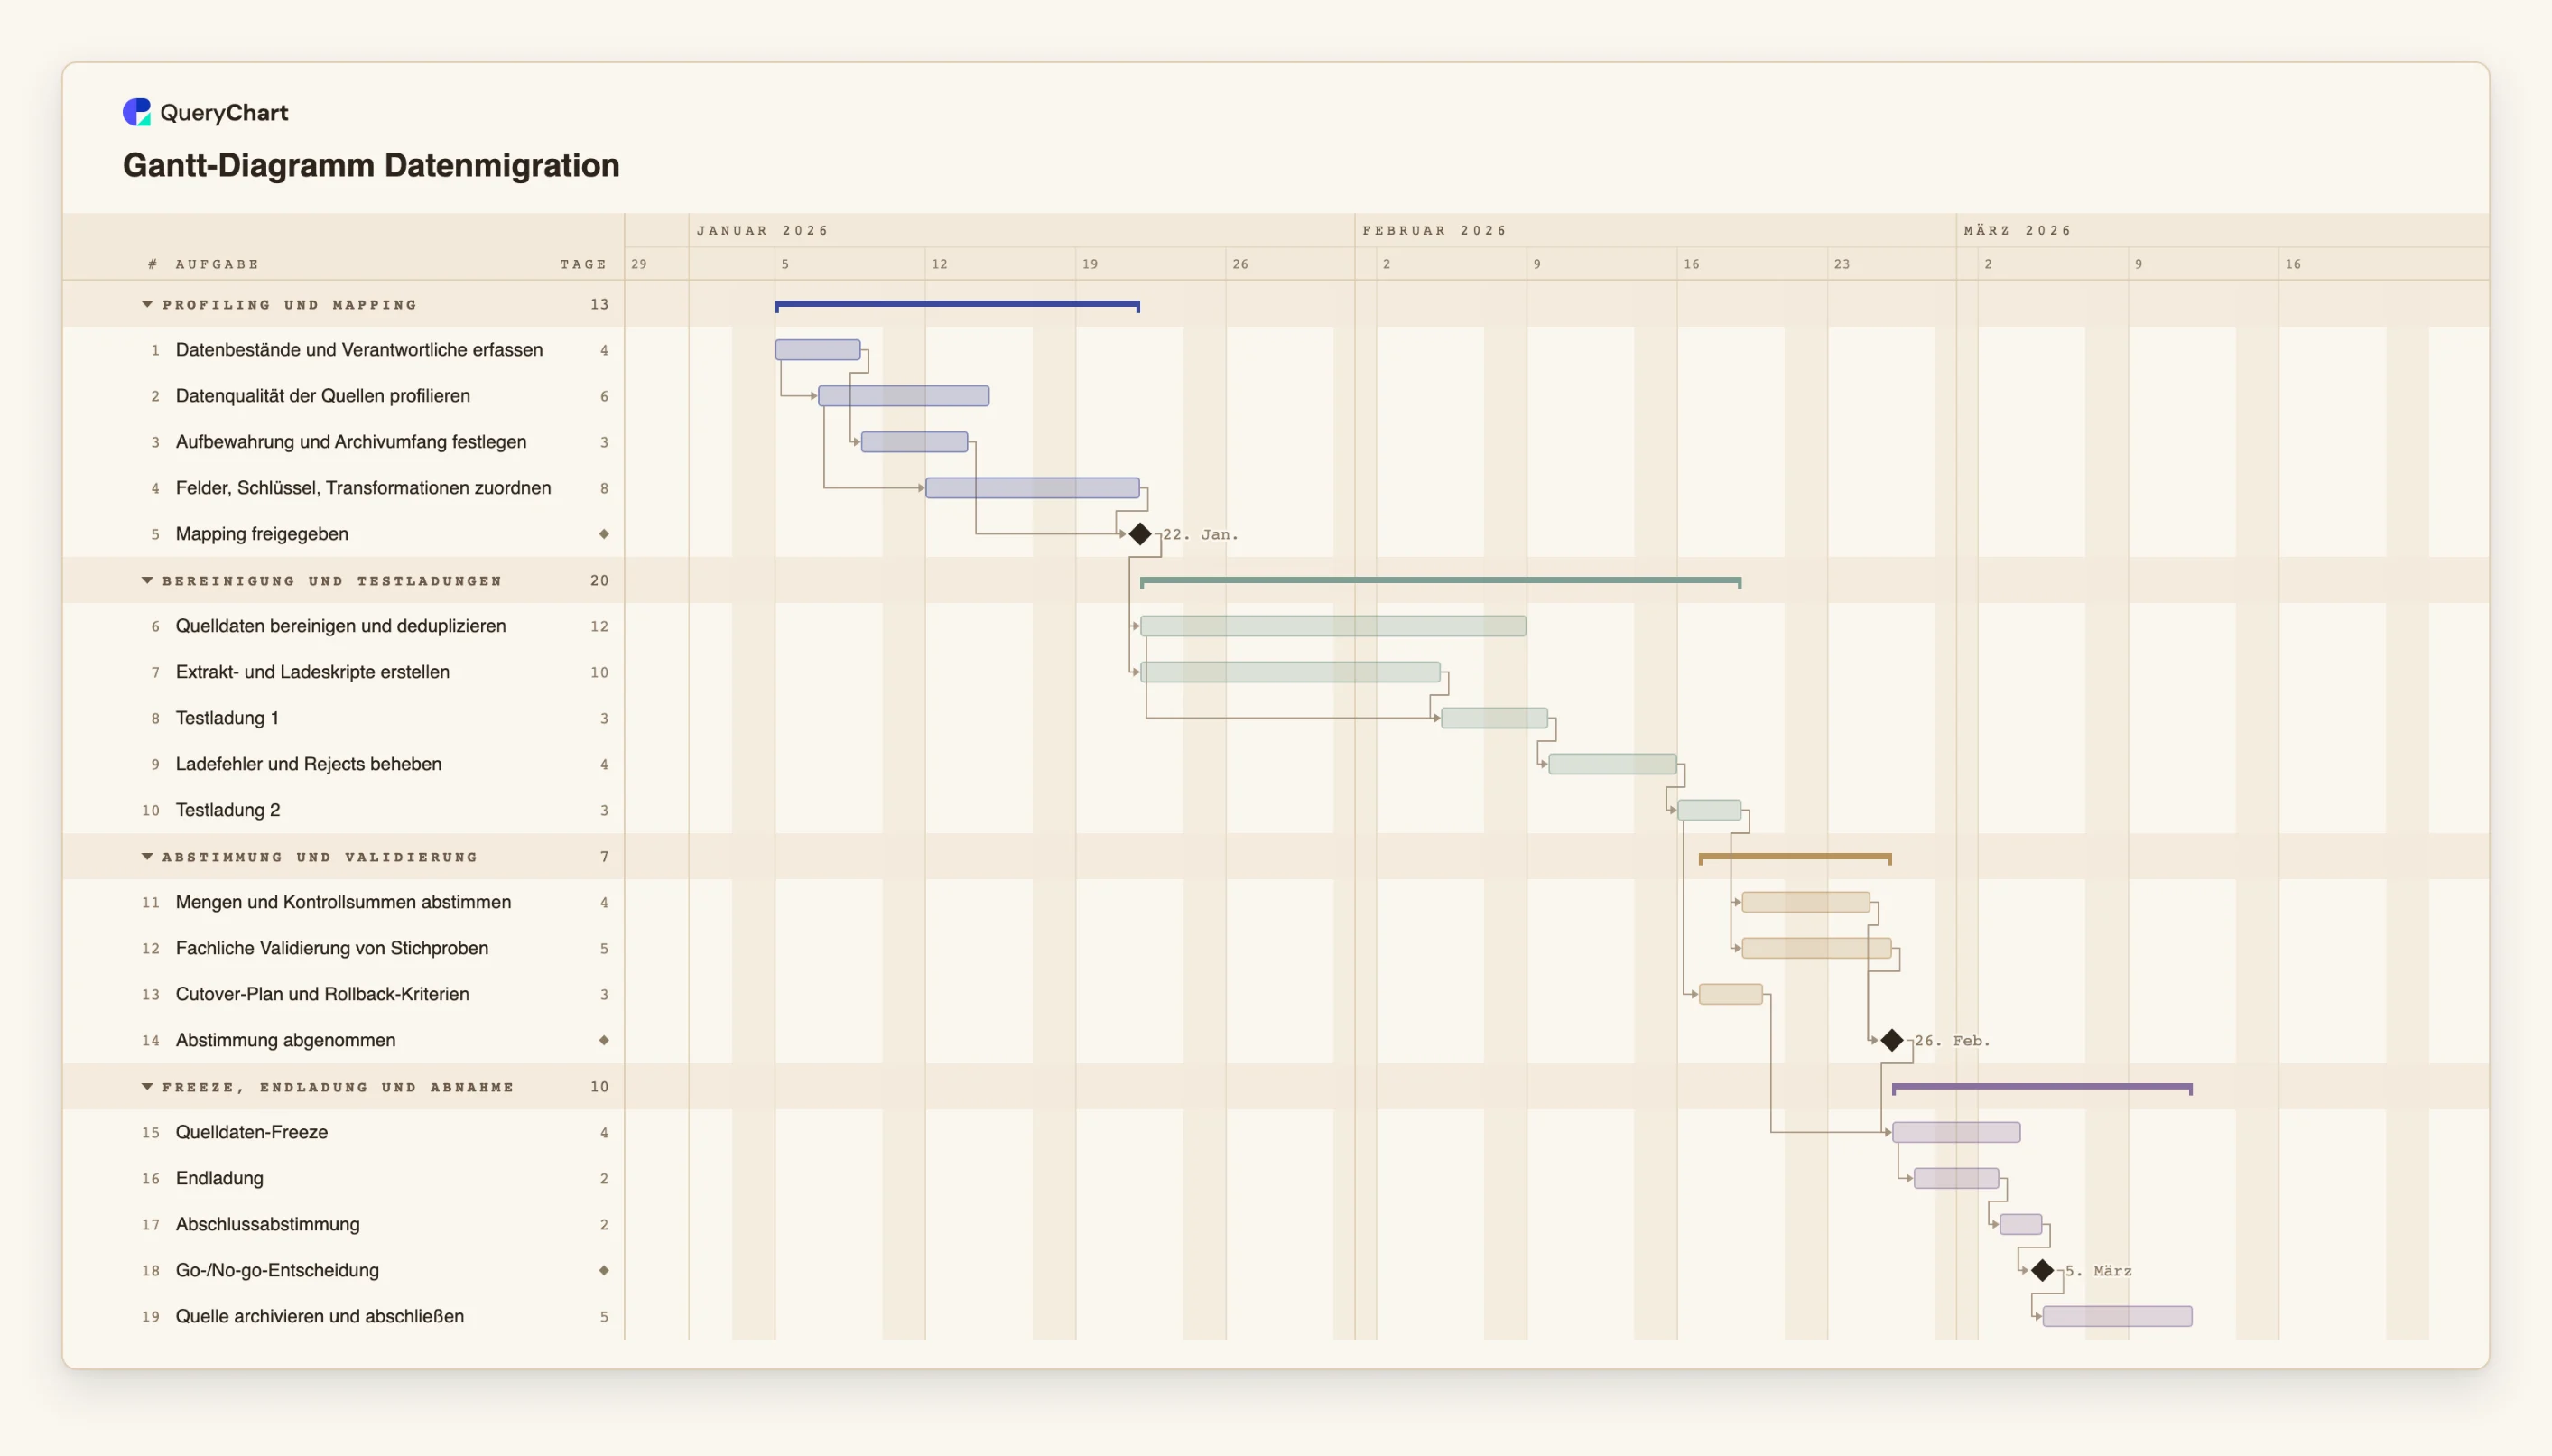Click the milestone icon in the Abstimmung abgenommen row

point(604,1040)
